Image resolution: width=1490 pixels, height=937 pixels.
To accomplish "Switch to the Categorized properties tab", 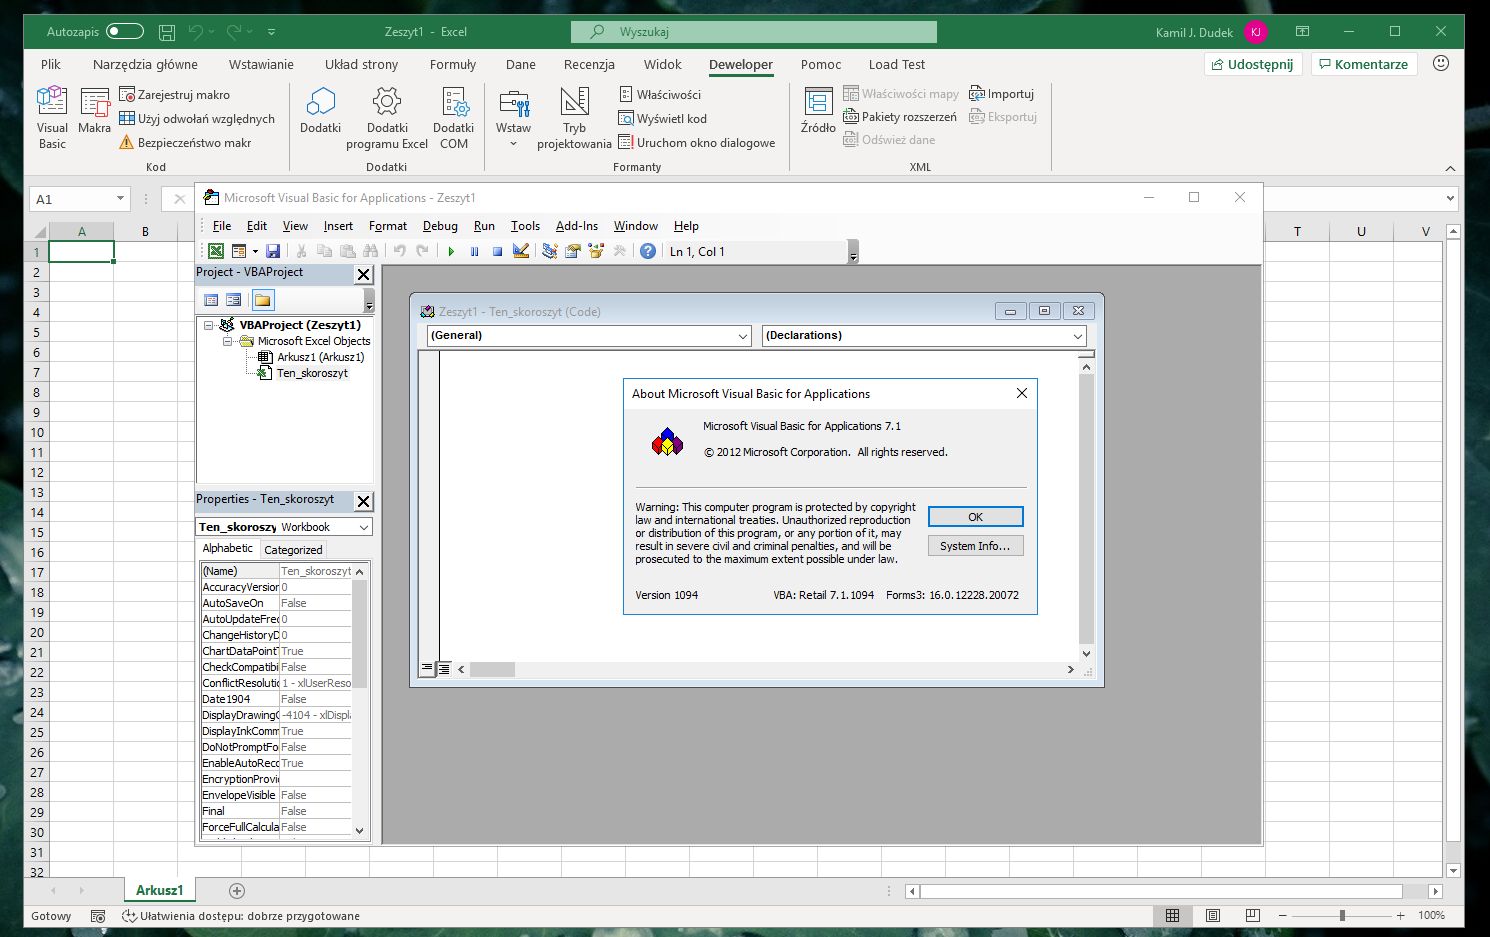I will (293, 550).
